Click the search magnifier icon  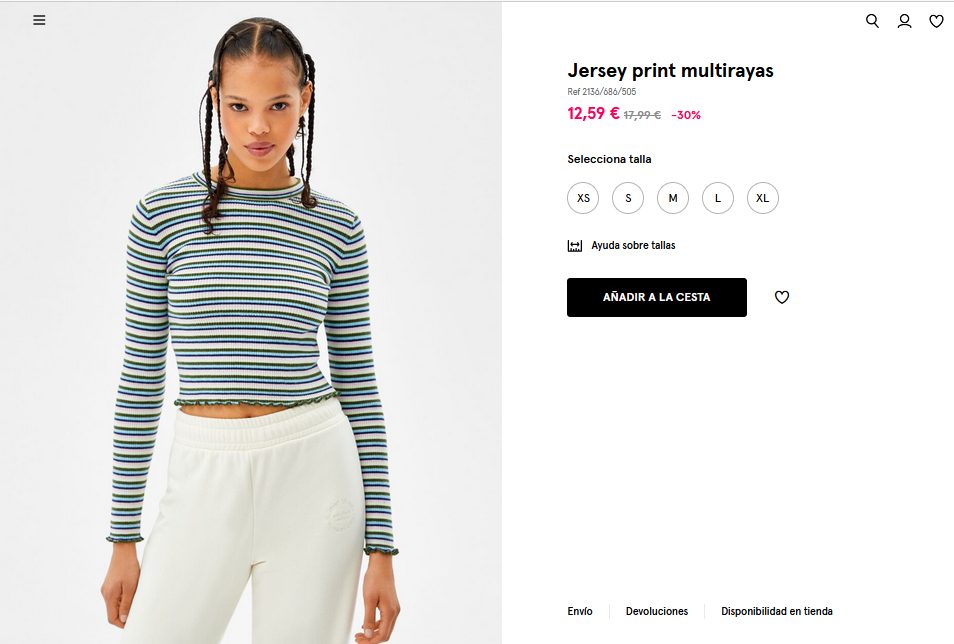(872, 21)
